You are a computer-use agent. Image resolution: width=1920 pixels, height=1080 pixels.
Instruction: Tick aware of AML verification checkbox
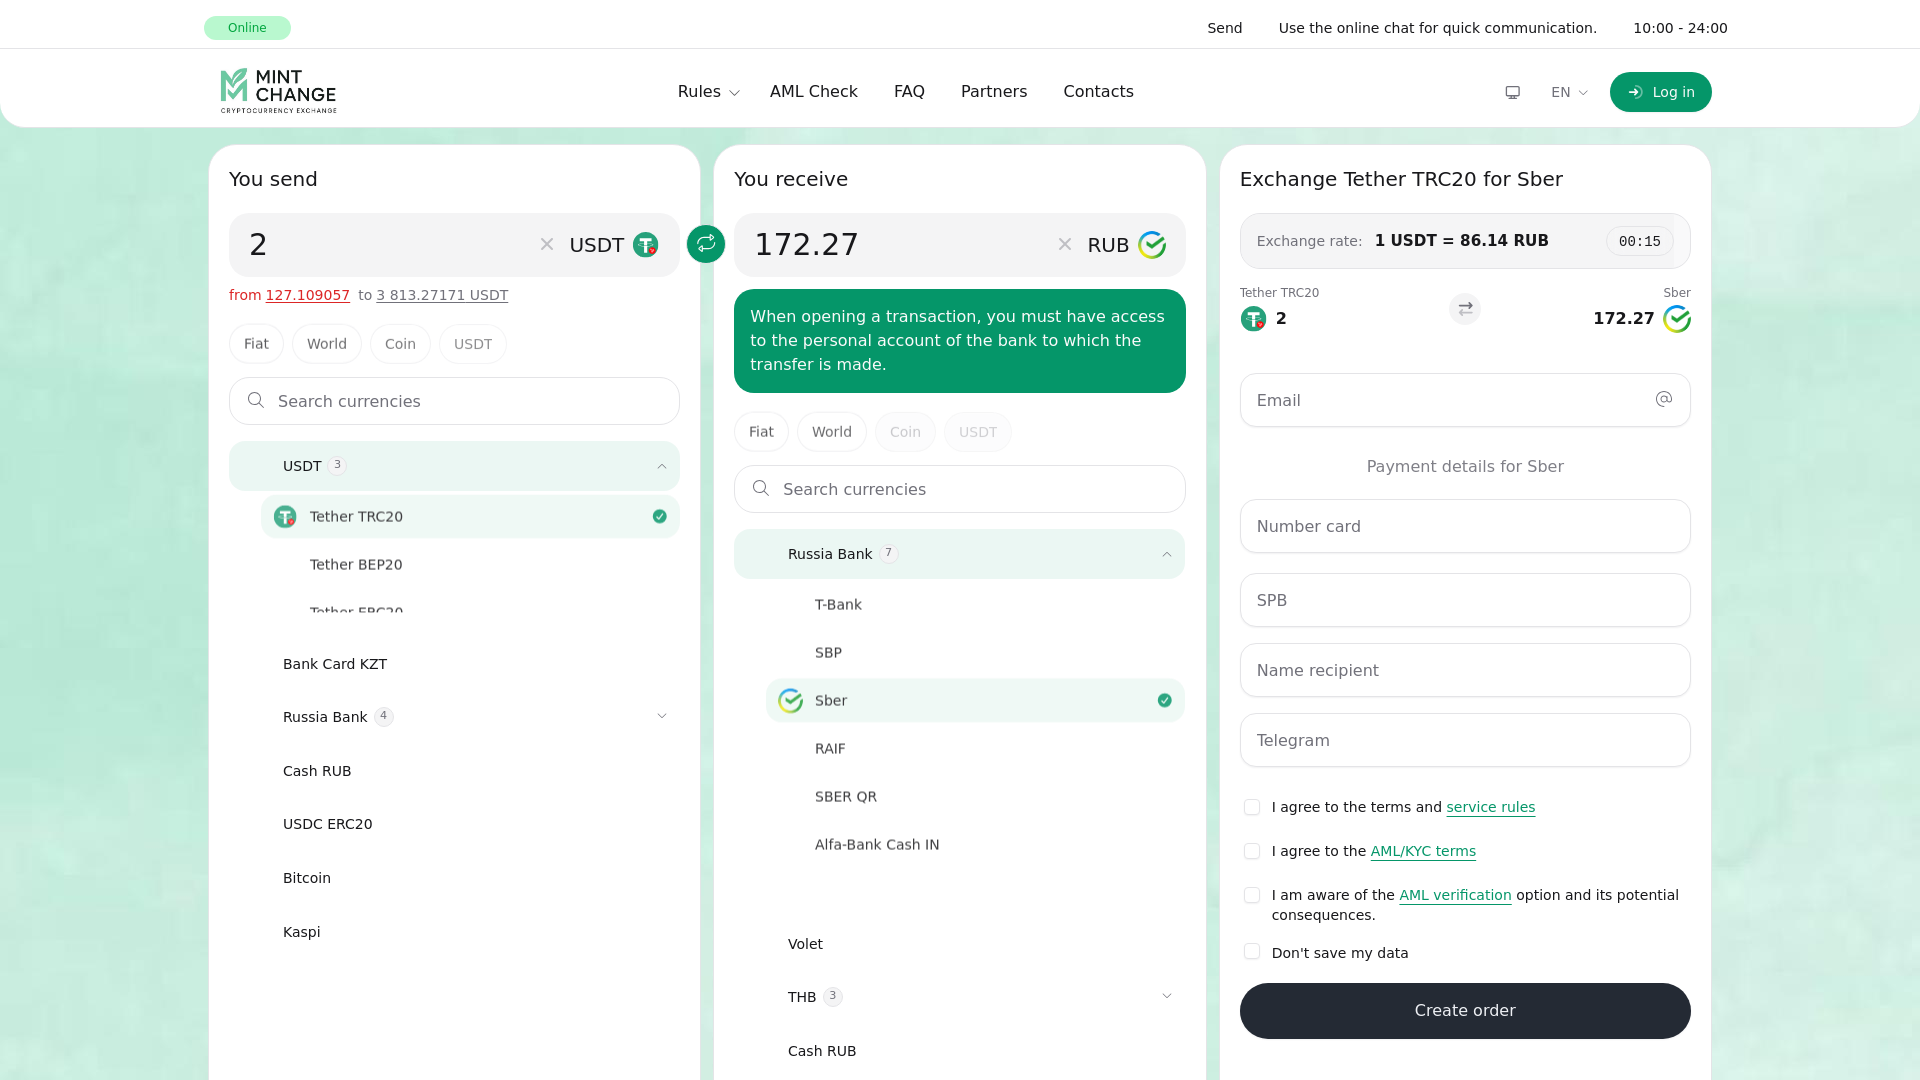(1252, 895)
